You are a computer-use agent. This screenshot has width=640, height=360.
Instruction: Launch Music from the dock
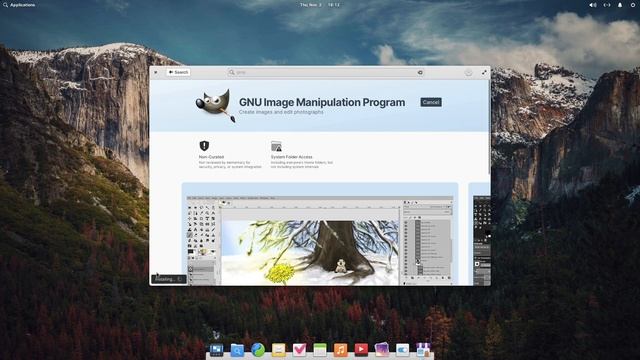tap(340, 349)
